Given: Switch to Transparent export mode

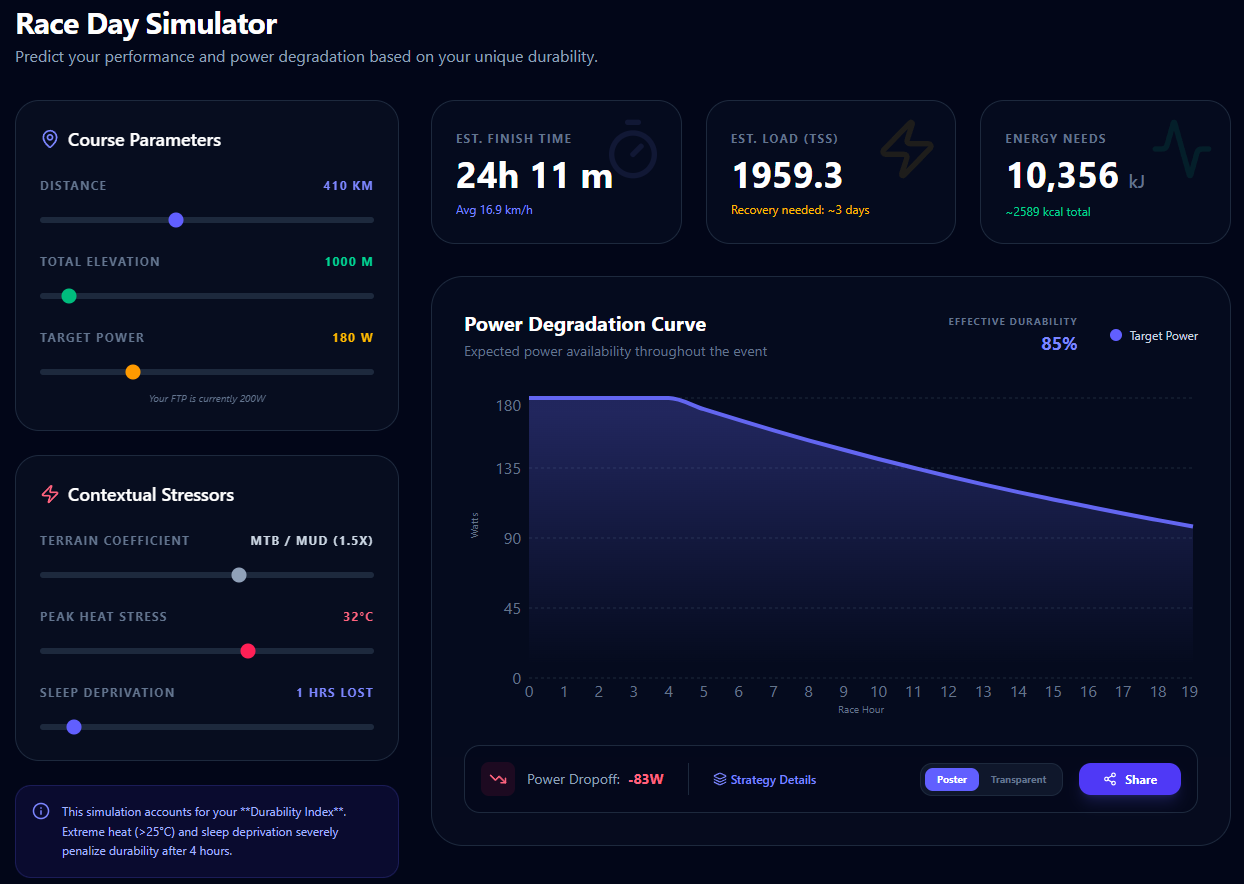Looking at the screenshot, I should [x=1018, y=779].
